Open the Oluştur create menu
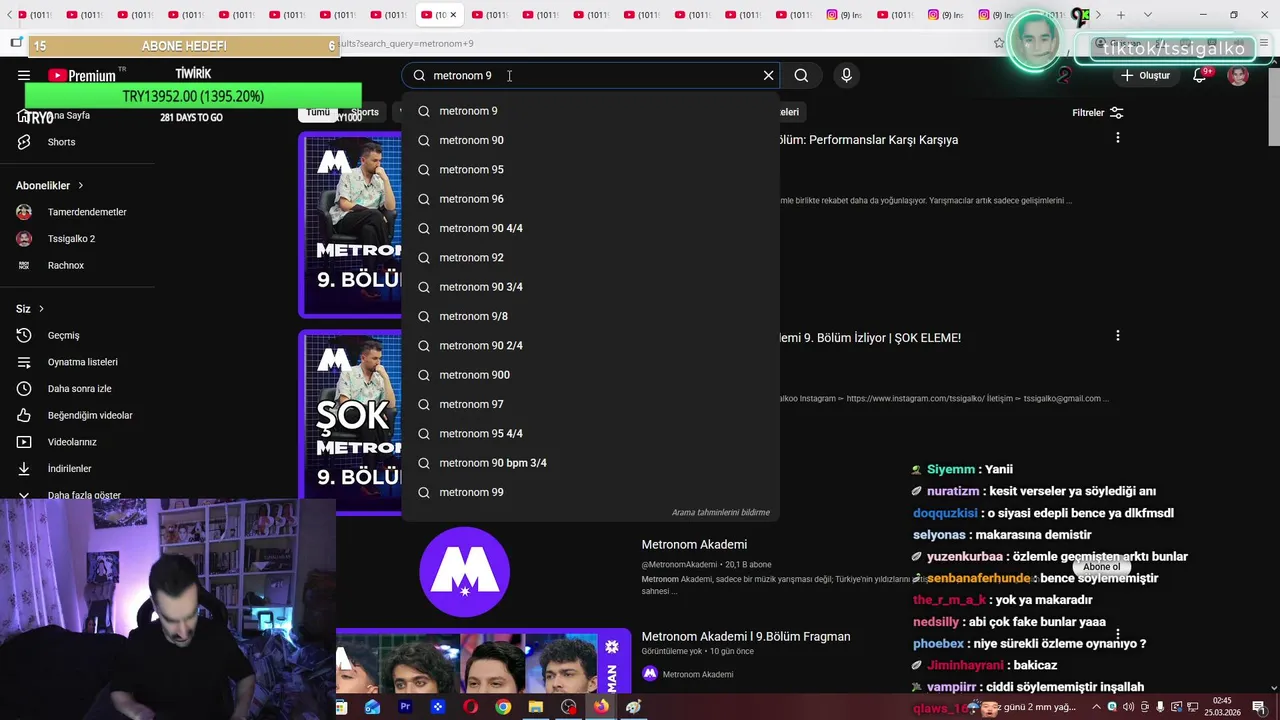The height and width of the screenshot is (720, 1280). coord(1145,76)
